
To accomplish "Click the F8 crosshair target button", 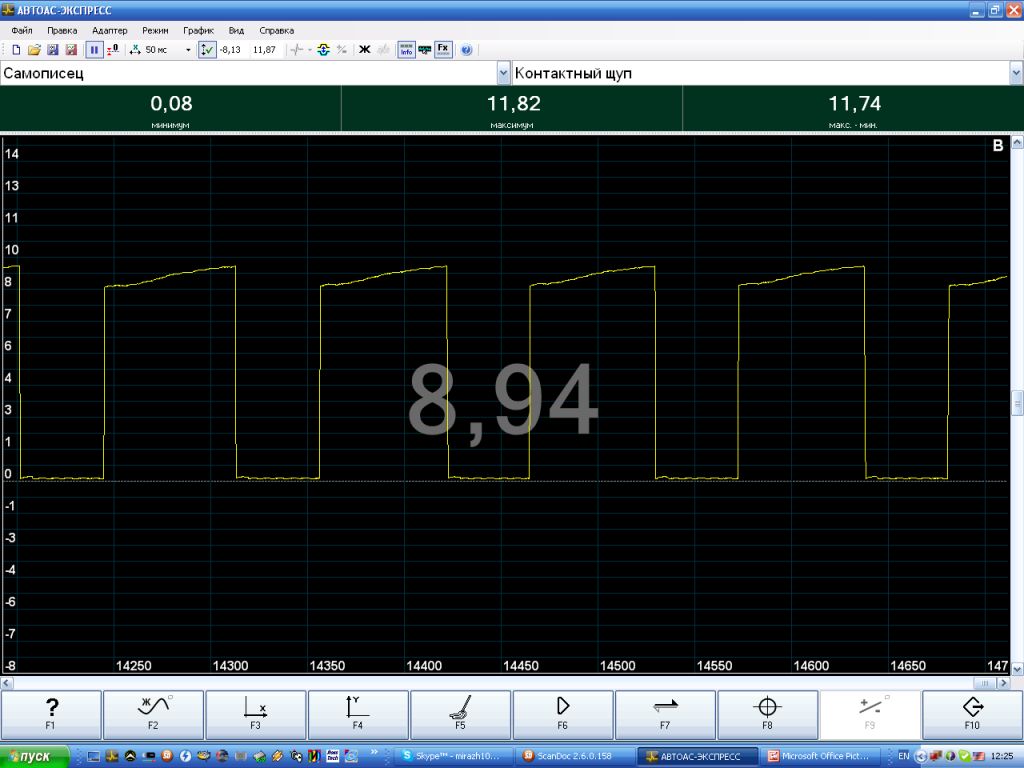I will pyautogui.click(x=767, y=714).
